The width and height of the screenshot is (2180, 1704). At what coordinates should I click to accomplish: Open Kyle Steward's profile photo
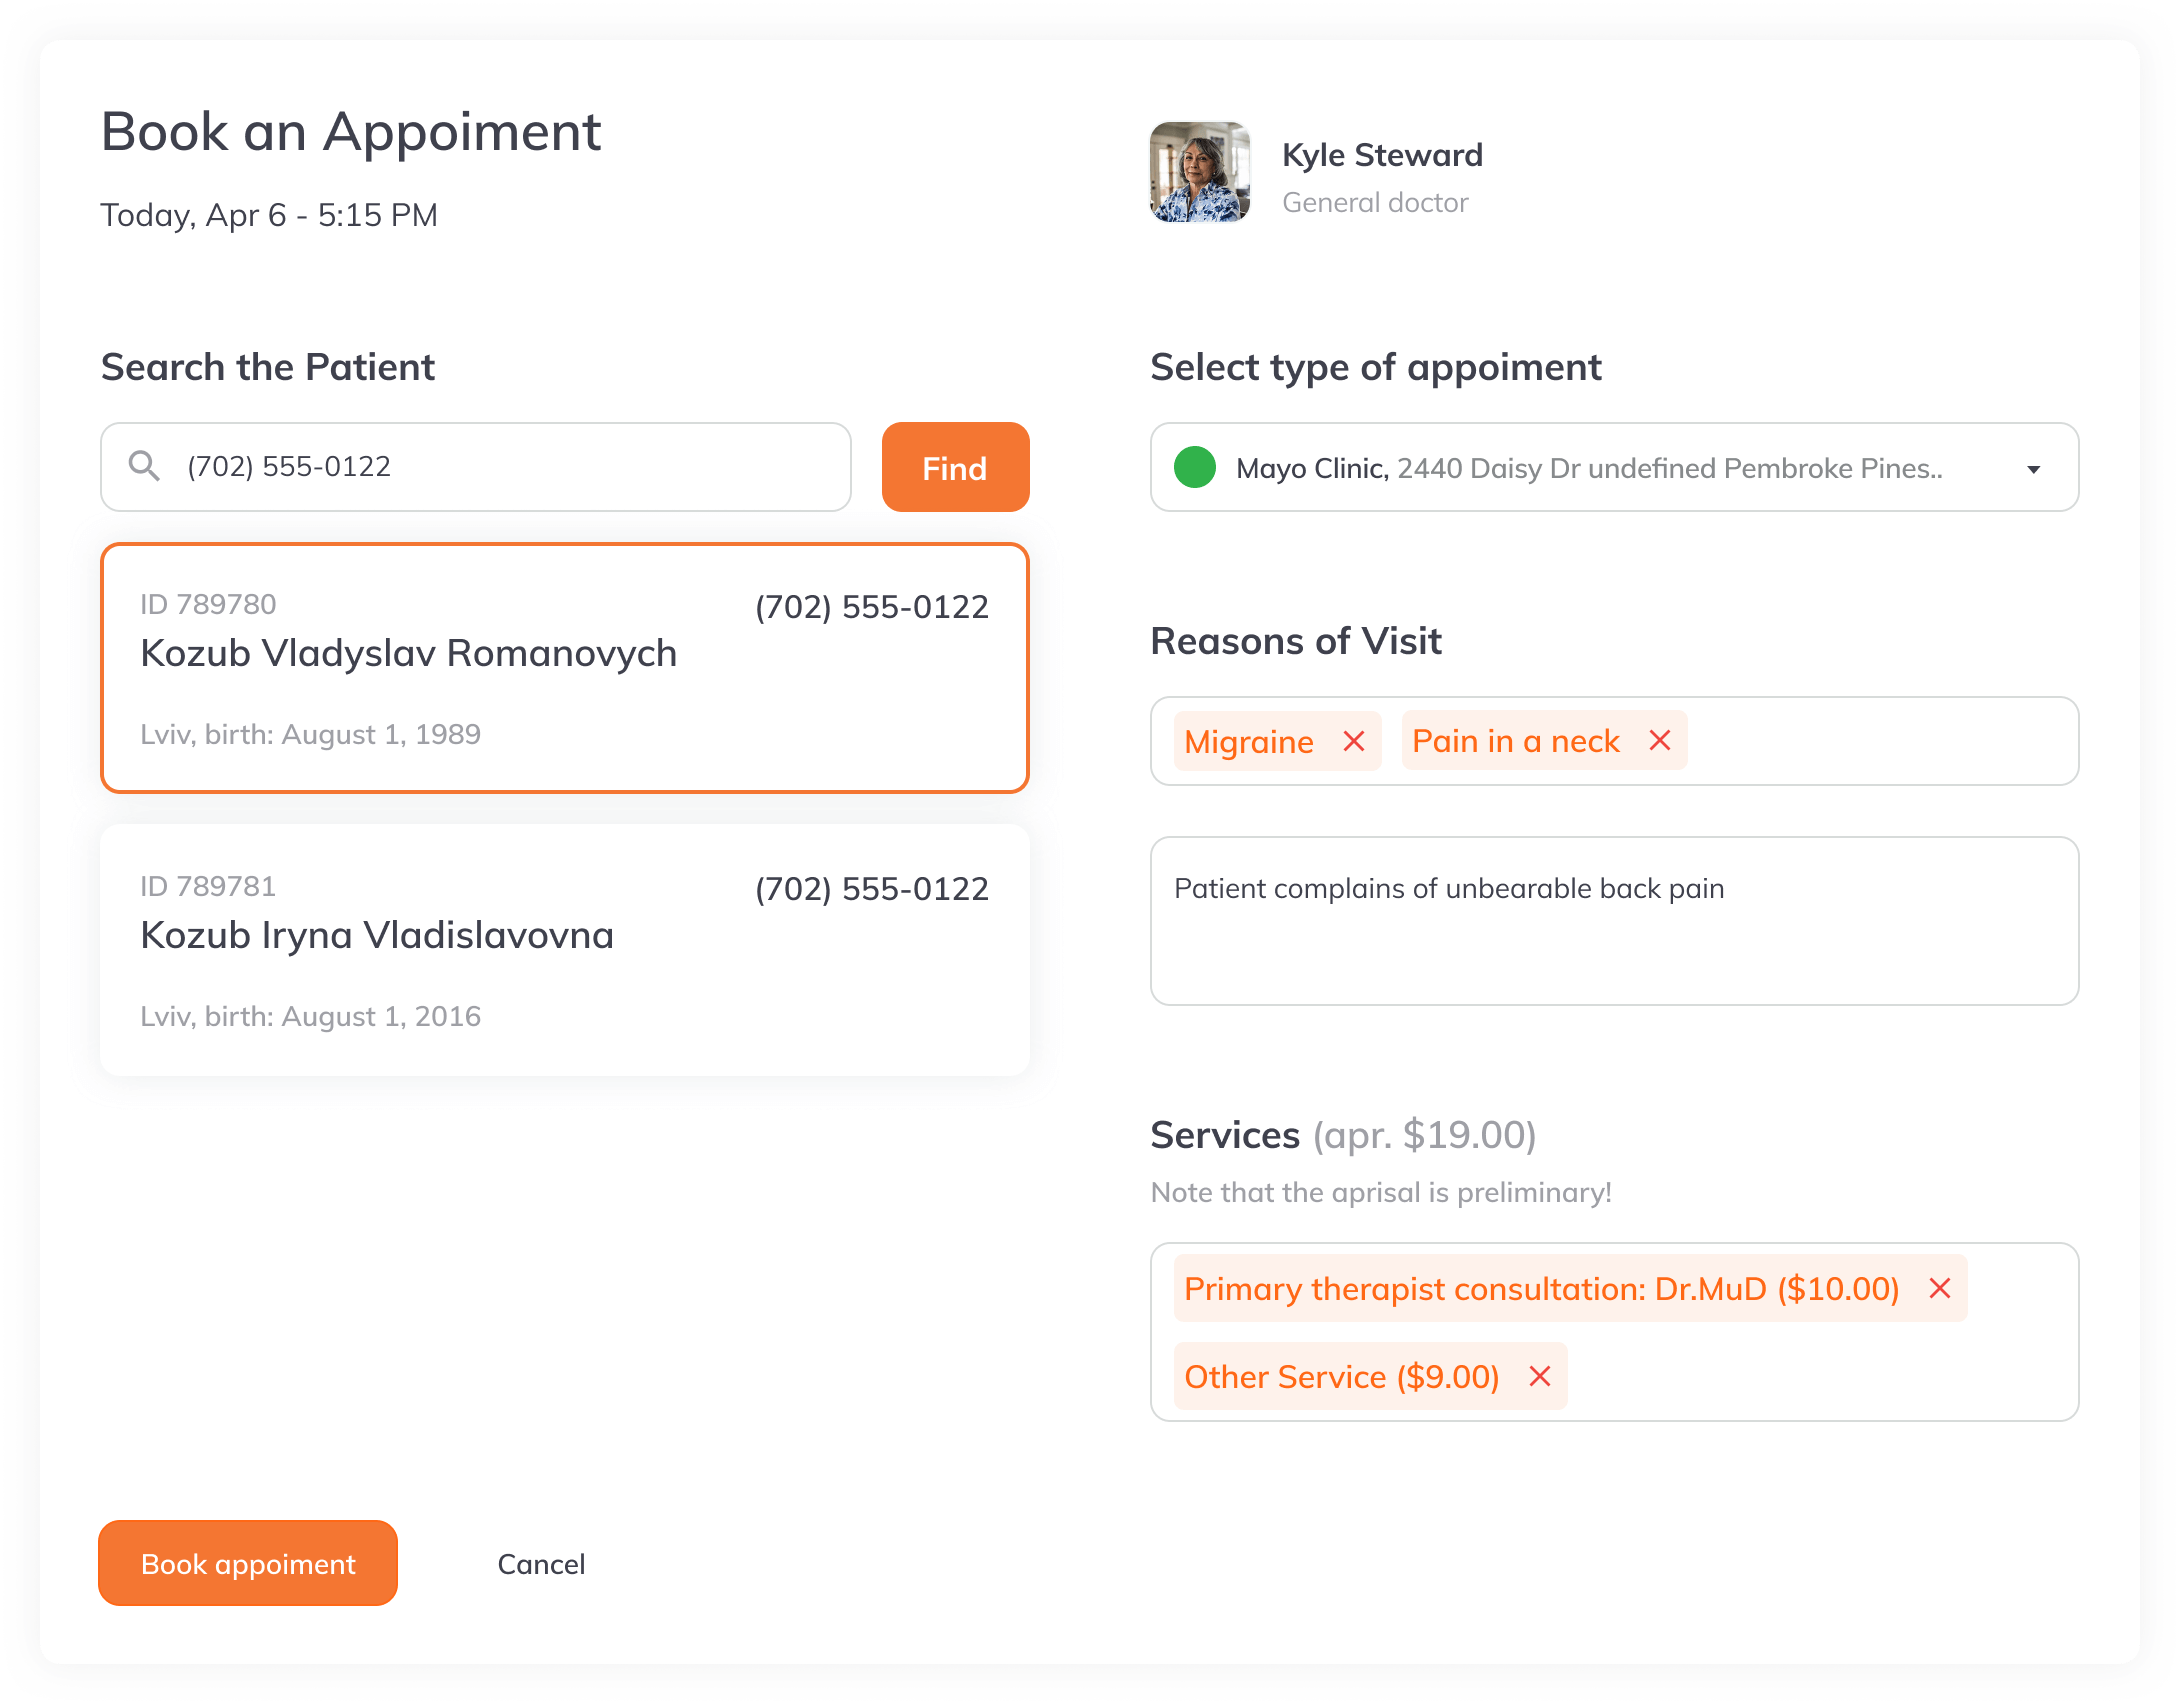(x=1200, y=172)
